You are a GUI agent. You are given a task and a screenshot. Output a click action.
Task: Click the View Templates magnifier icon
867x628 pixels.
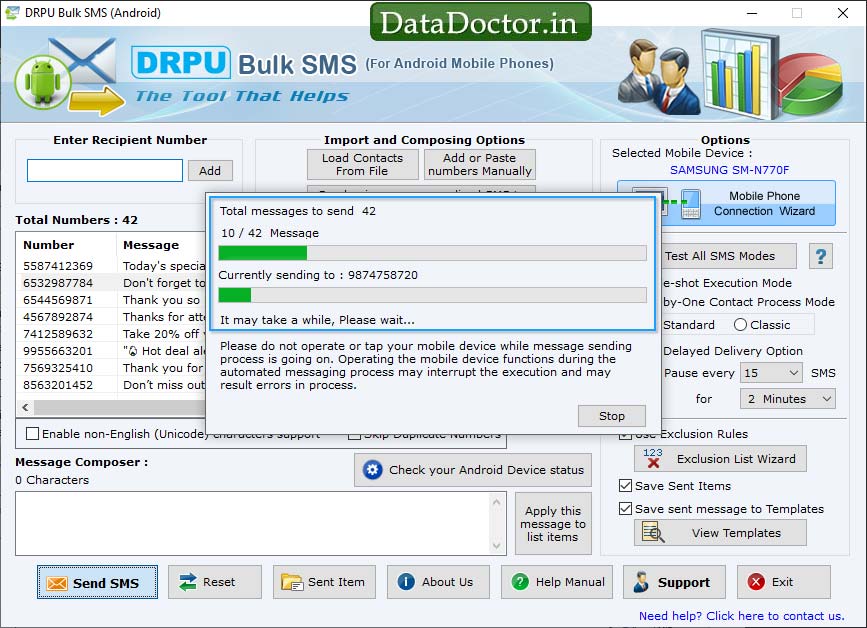pos(653,532)
